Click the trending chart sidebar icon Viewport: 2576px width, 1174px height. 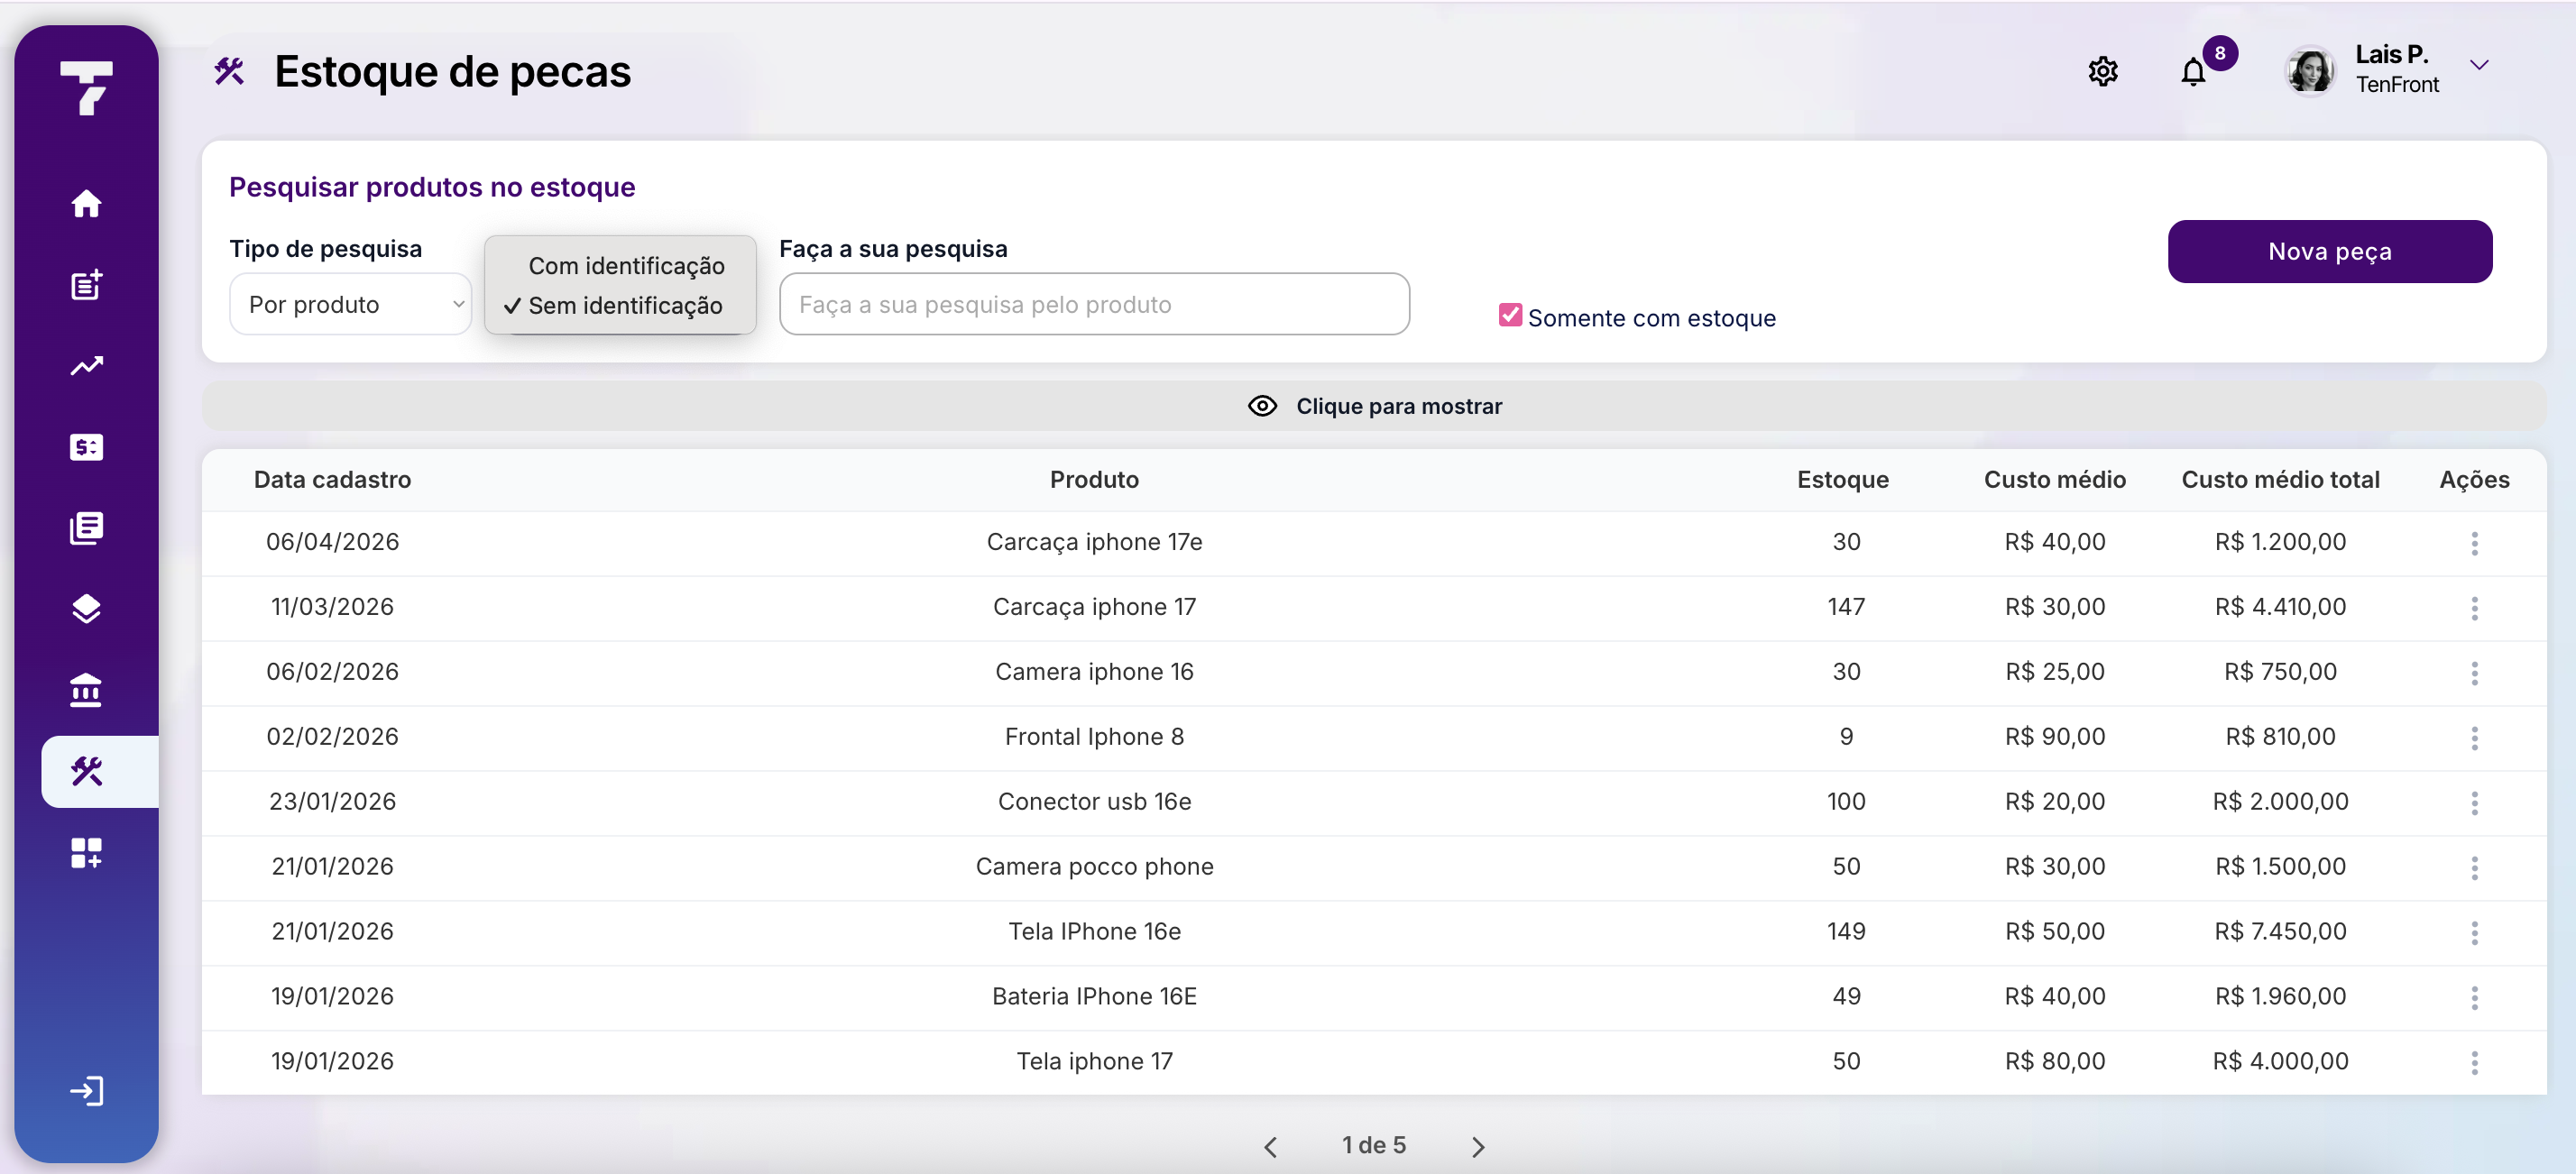86,366
